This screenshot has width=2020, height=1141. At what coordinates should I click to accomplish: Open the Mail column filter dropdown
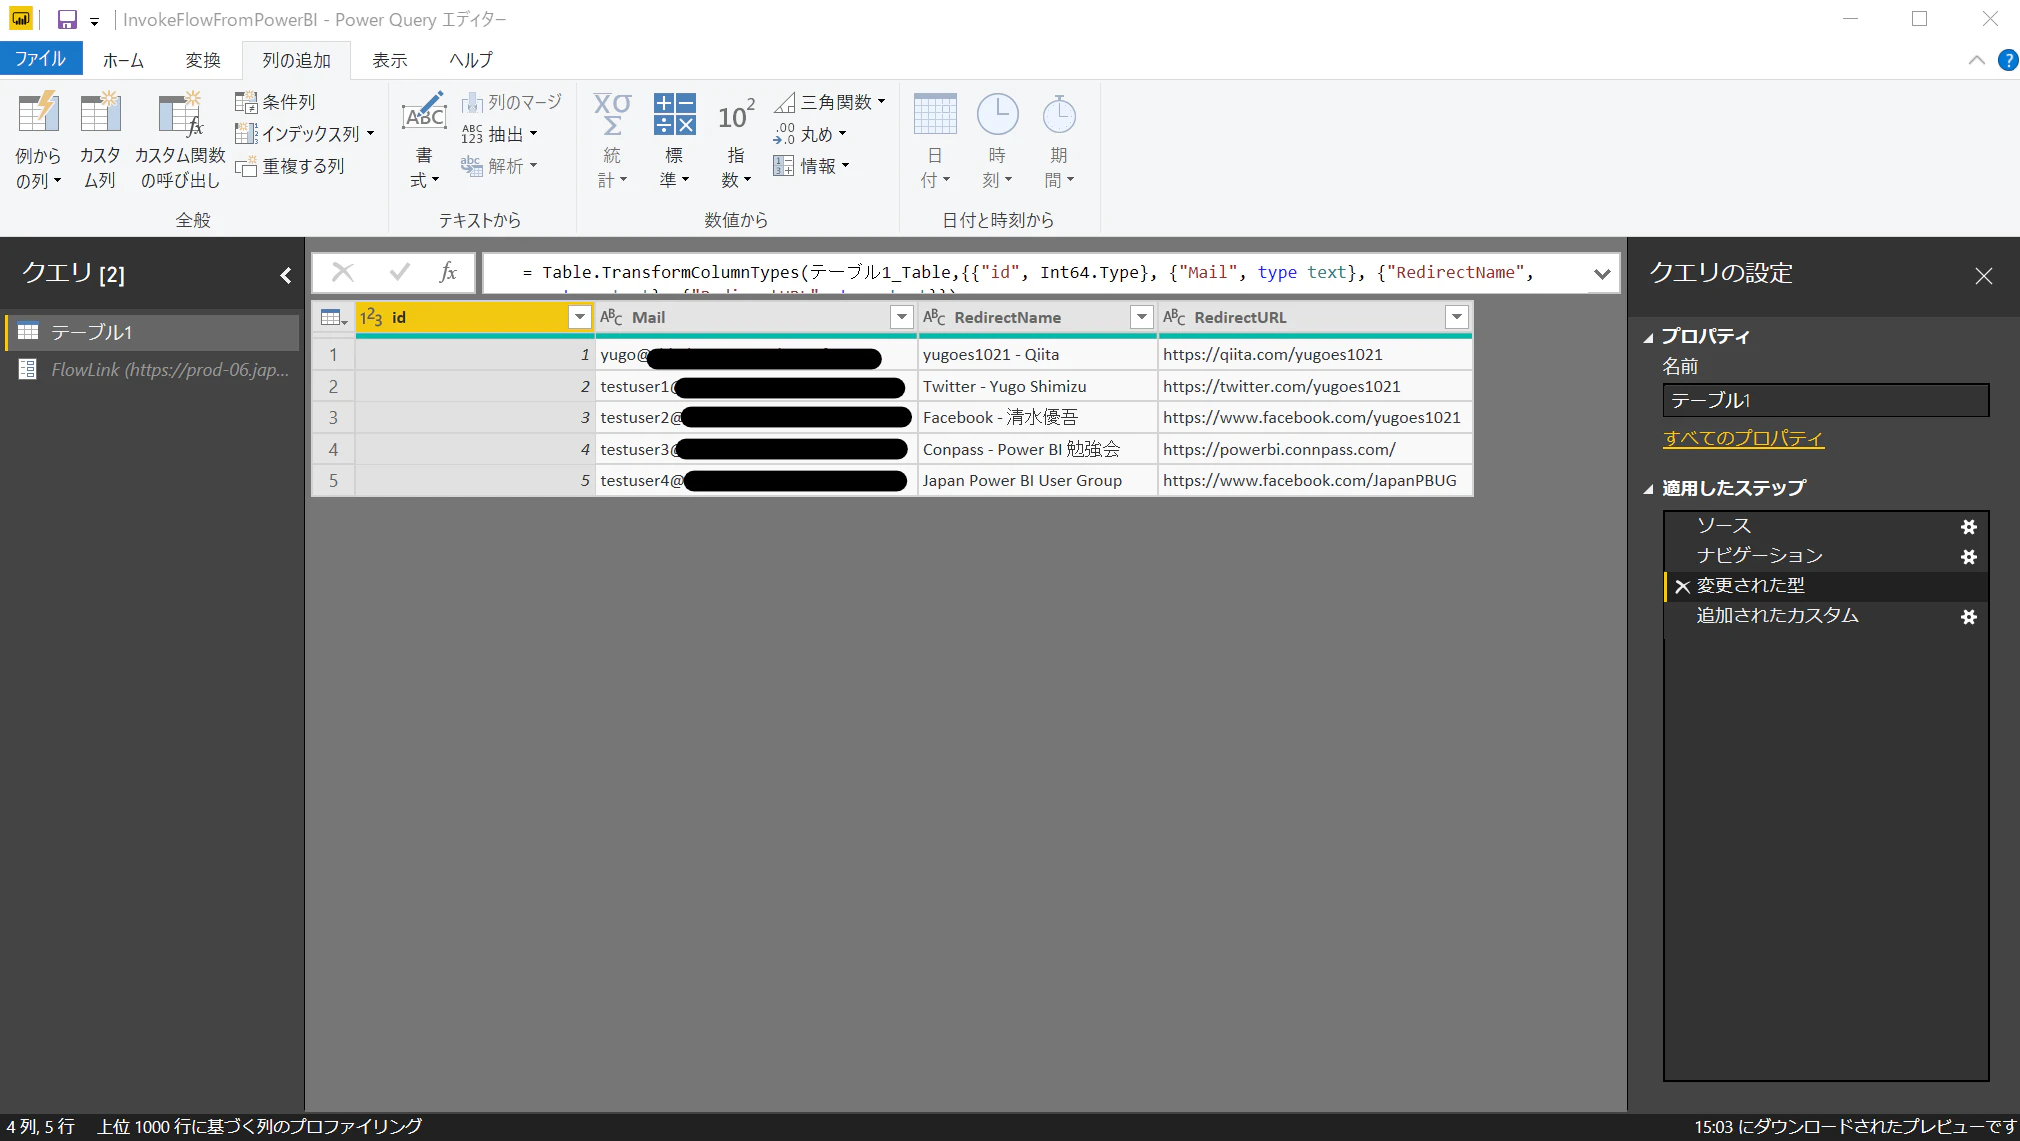coord(901,317)
